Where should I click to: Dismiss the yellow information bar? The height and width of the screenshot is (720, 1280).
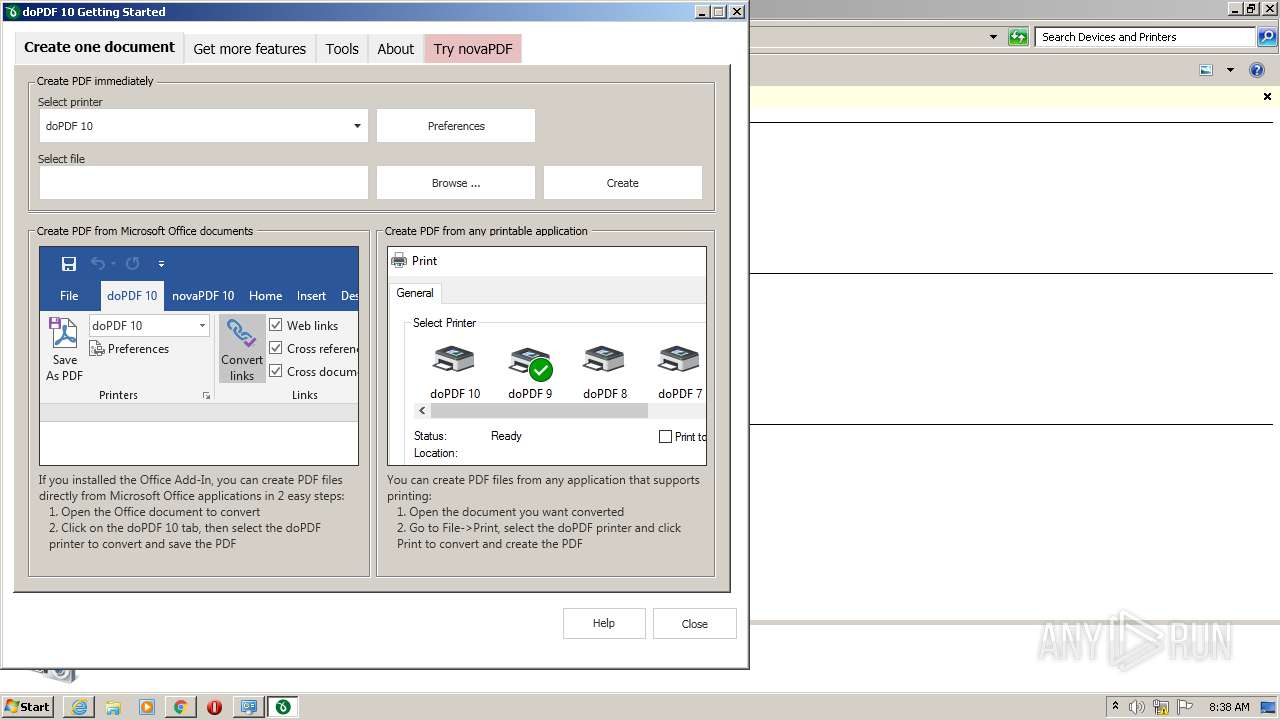(1267, 97)
